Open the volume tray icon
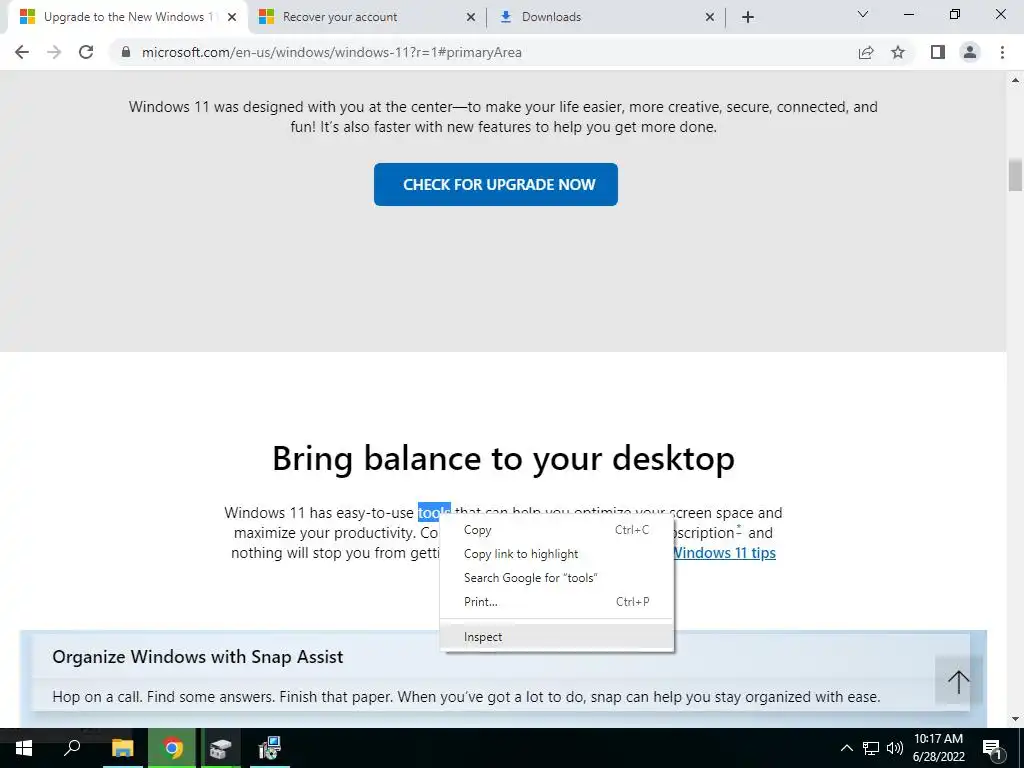1024x768 pixels. point(895,748)
